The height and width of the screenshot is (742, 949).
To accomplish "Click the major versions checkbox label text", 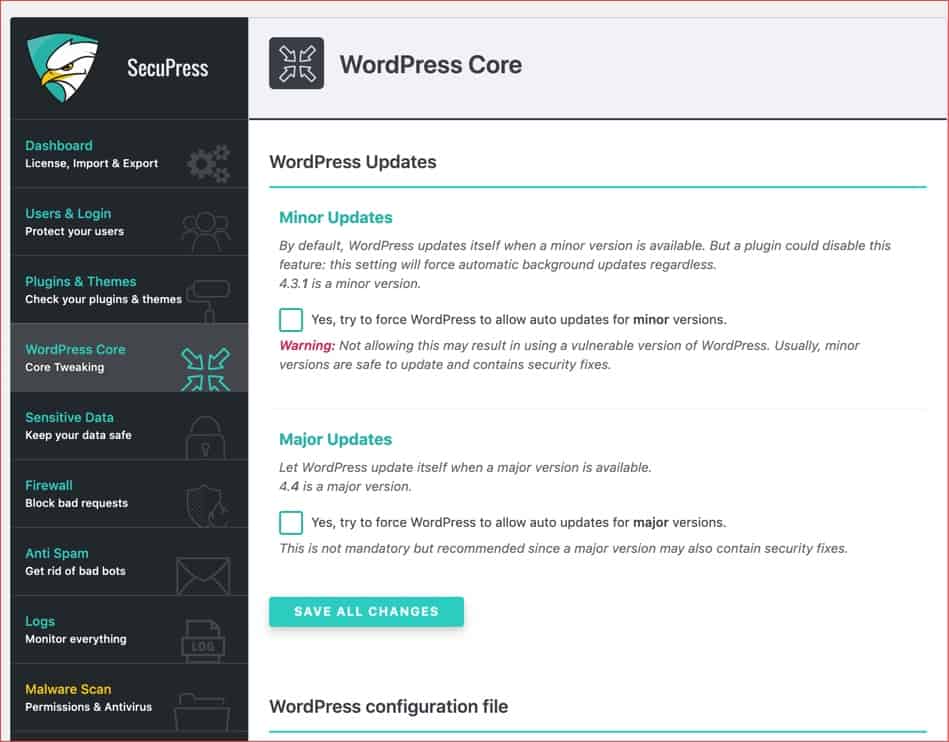I will pos(518,522).
